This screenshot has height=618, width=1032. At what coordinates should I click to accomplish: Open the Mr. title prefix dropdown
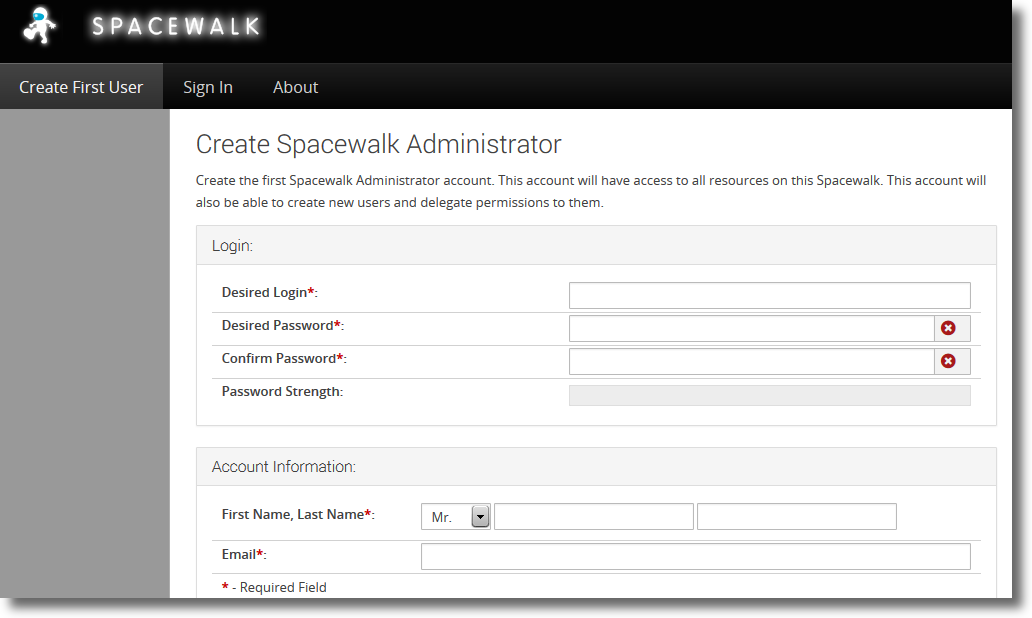(x=455, y=517)
